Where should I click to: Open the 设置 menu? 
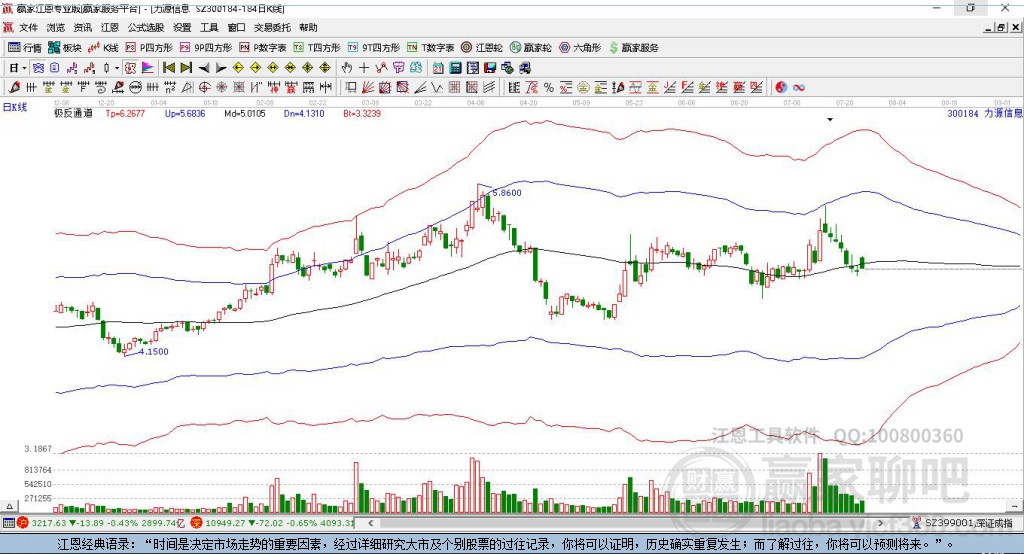(182, 27)
